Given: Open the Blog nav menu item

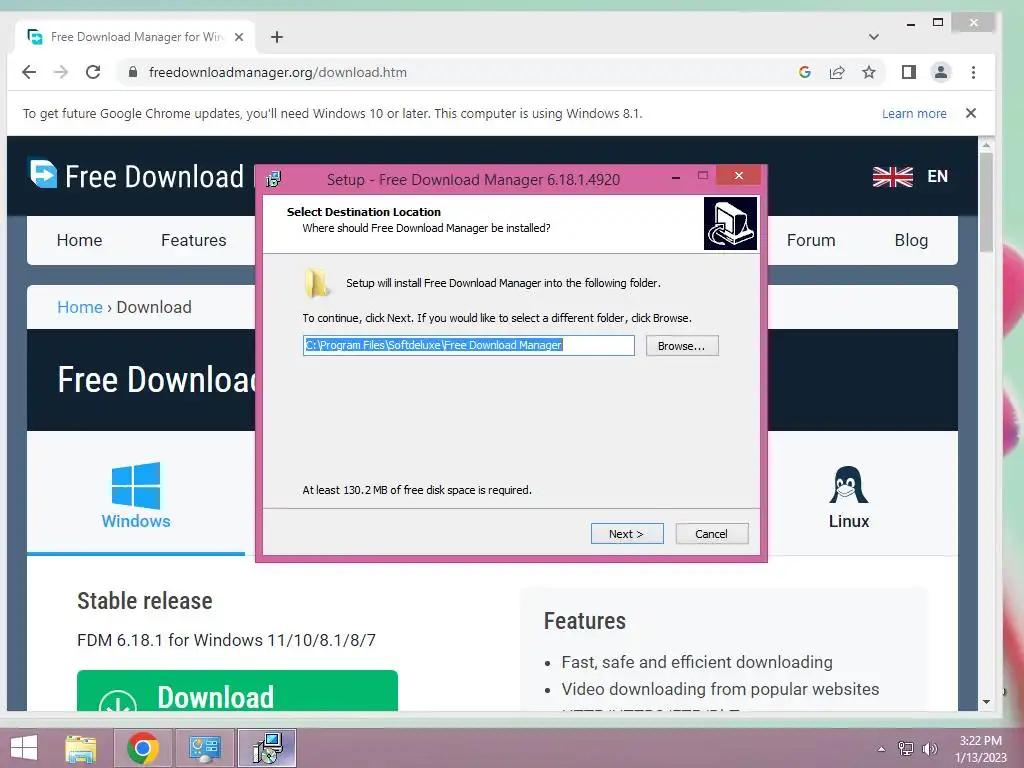Looking at the screenshot, I should (x=911, y=240).
